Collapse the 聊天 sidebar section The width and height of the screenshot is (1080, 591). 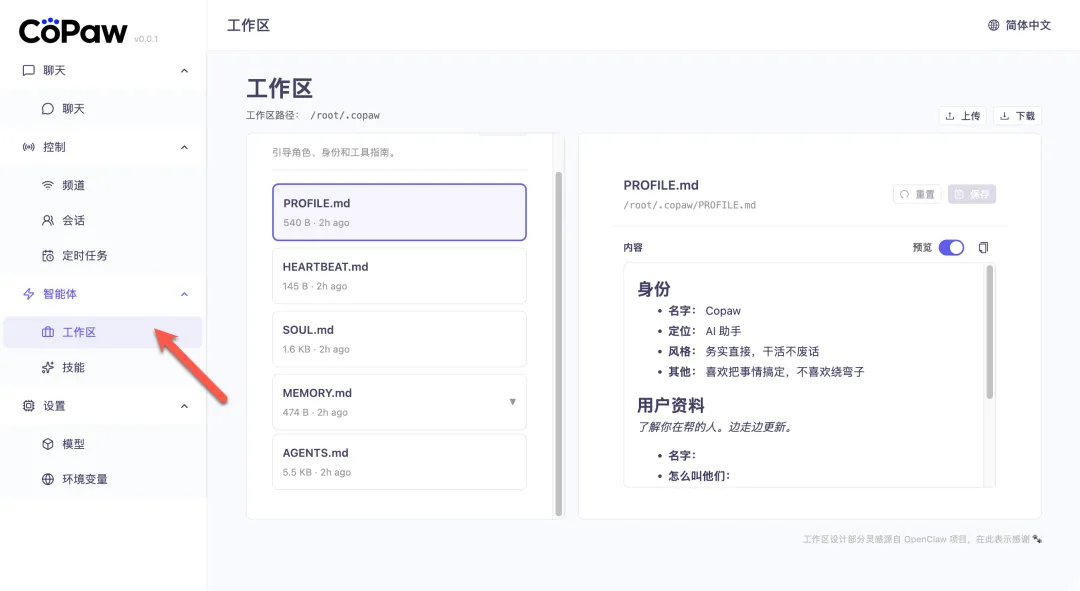[184, 71]
